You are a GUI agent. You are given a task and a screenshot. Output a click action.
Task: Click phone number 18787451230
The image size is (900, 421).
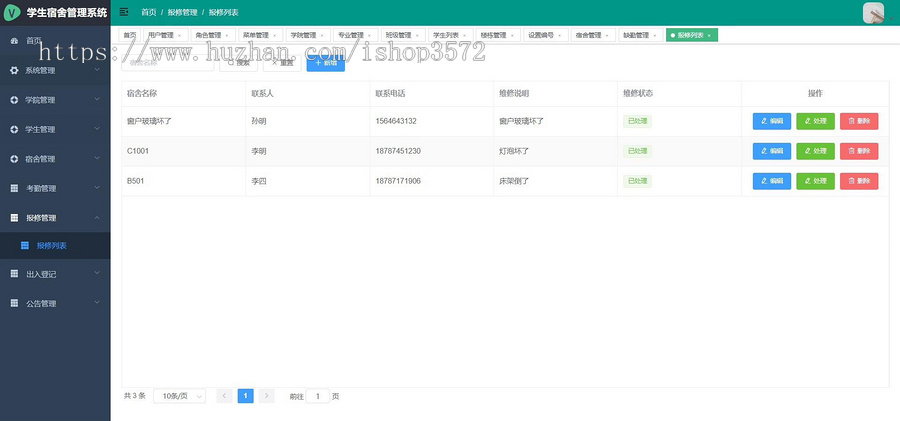[x=398, y=151]
